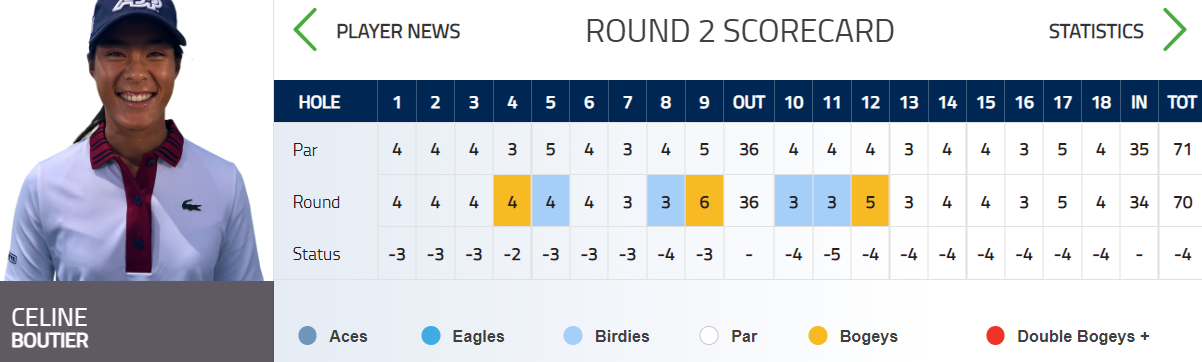Viewport: 1202px width, 362px height.
Task: Click Celine Boutier's player photo
Action: pos(136,140)
